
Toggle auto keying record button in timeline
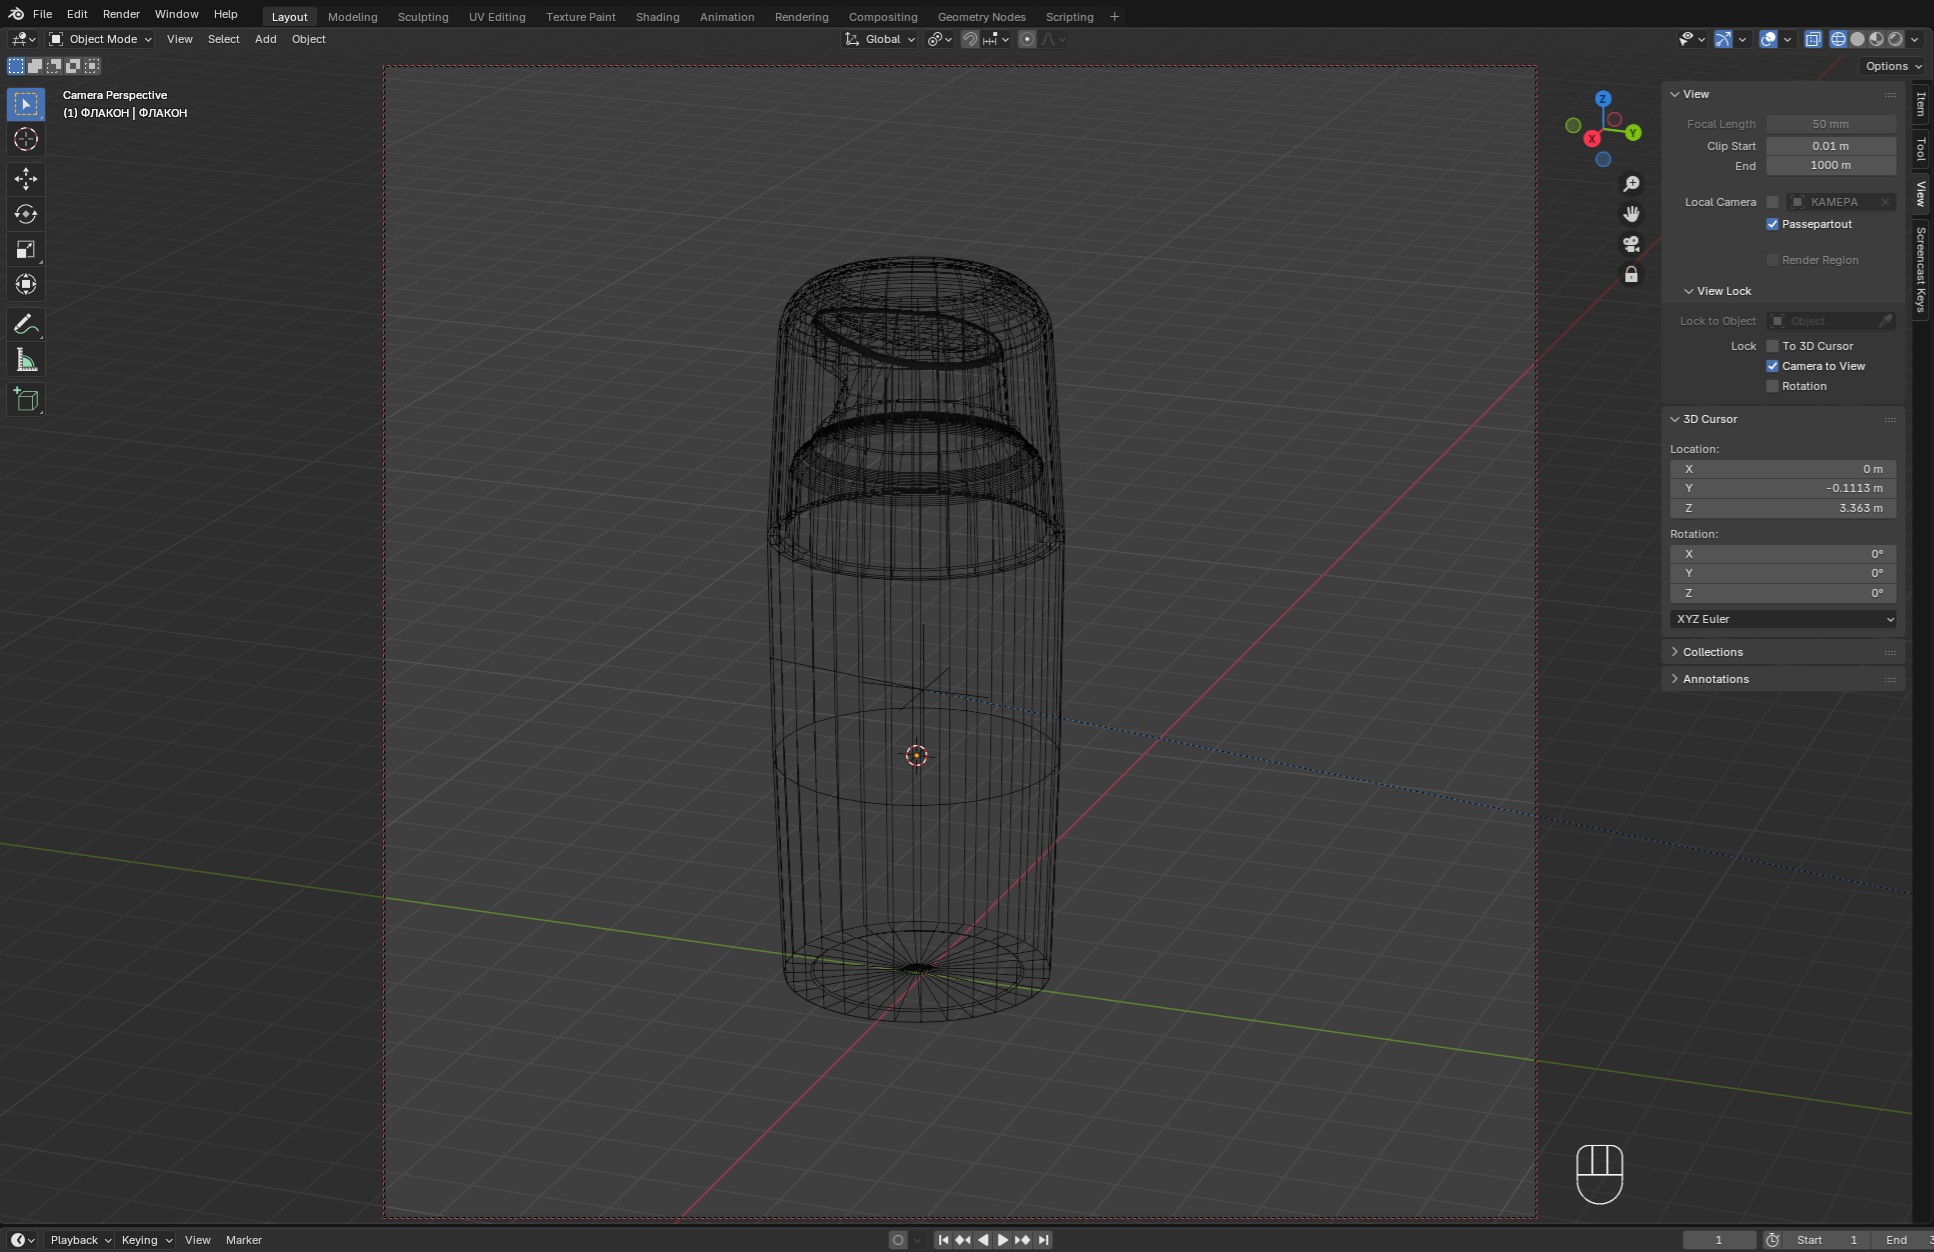(x=898, y=1240)
